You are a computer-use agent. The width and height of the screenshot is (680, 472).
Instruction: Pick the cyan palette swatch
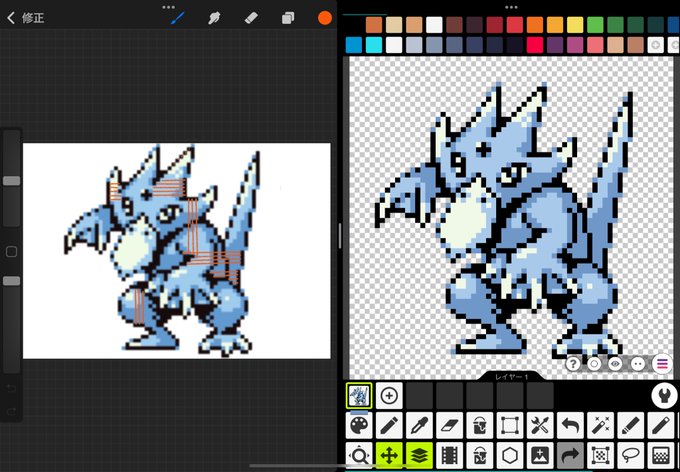374,45
